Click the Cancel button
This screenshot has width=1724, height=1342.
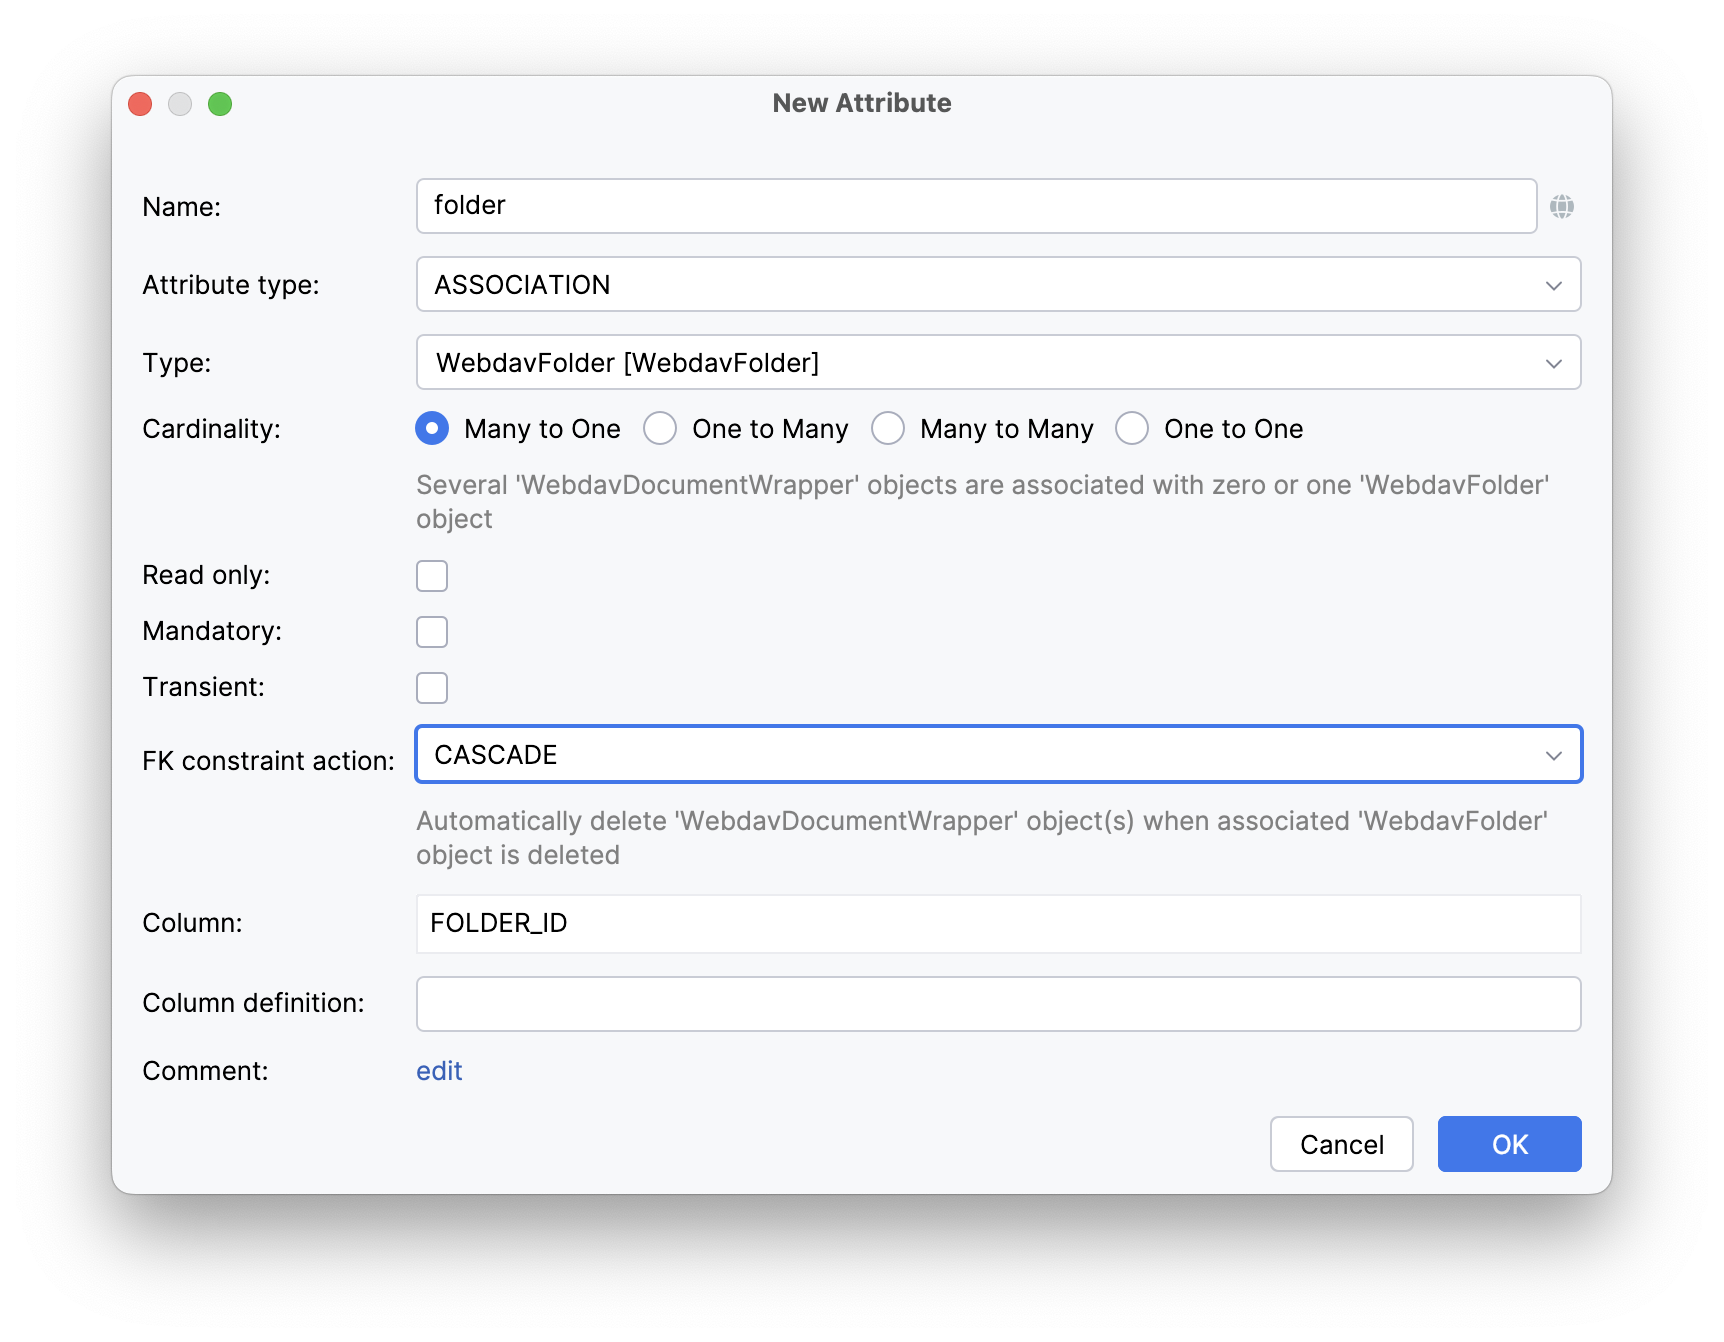click(x=1340, y=1144)
